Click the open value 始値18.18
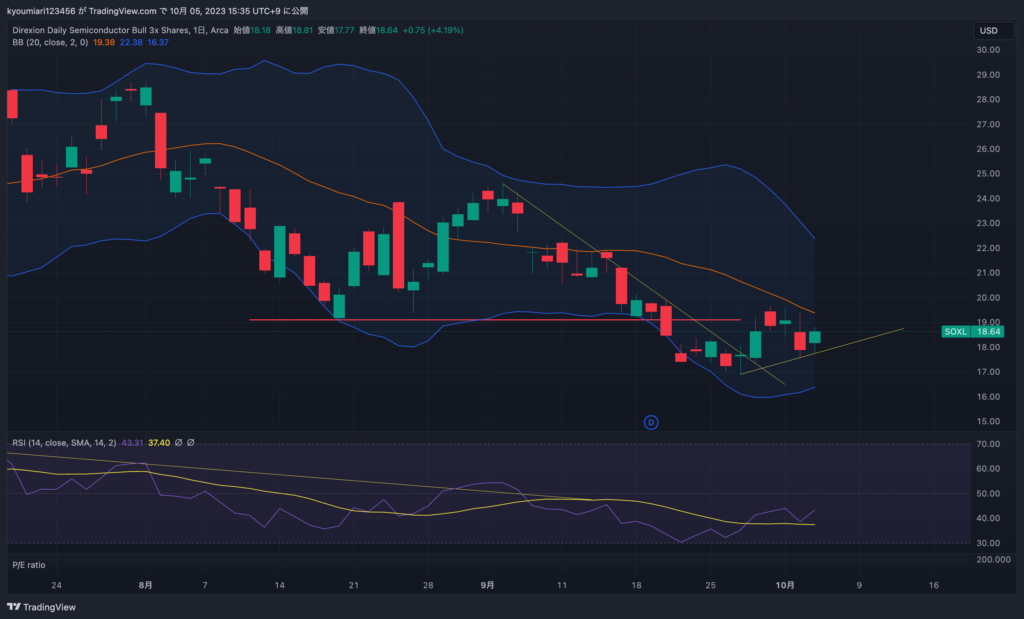 (x=252, y=30)
